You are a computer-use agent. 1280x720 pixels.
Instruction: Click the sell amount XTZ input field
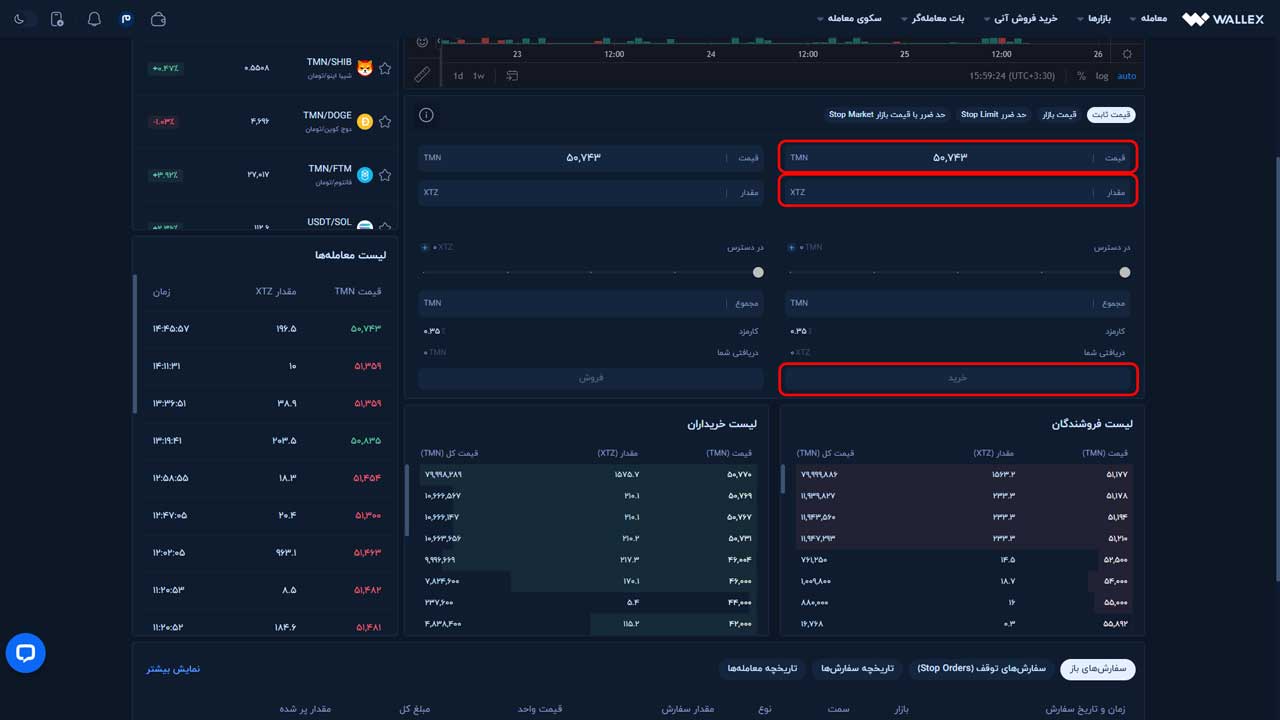pos(592,191)
